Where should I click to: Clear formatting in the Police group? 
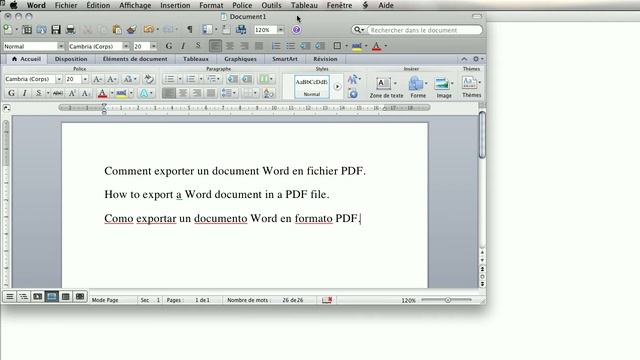149,79
